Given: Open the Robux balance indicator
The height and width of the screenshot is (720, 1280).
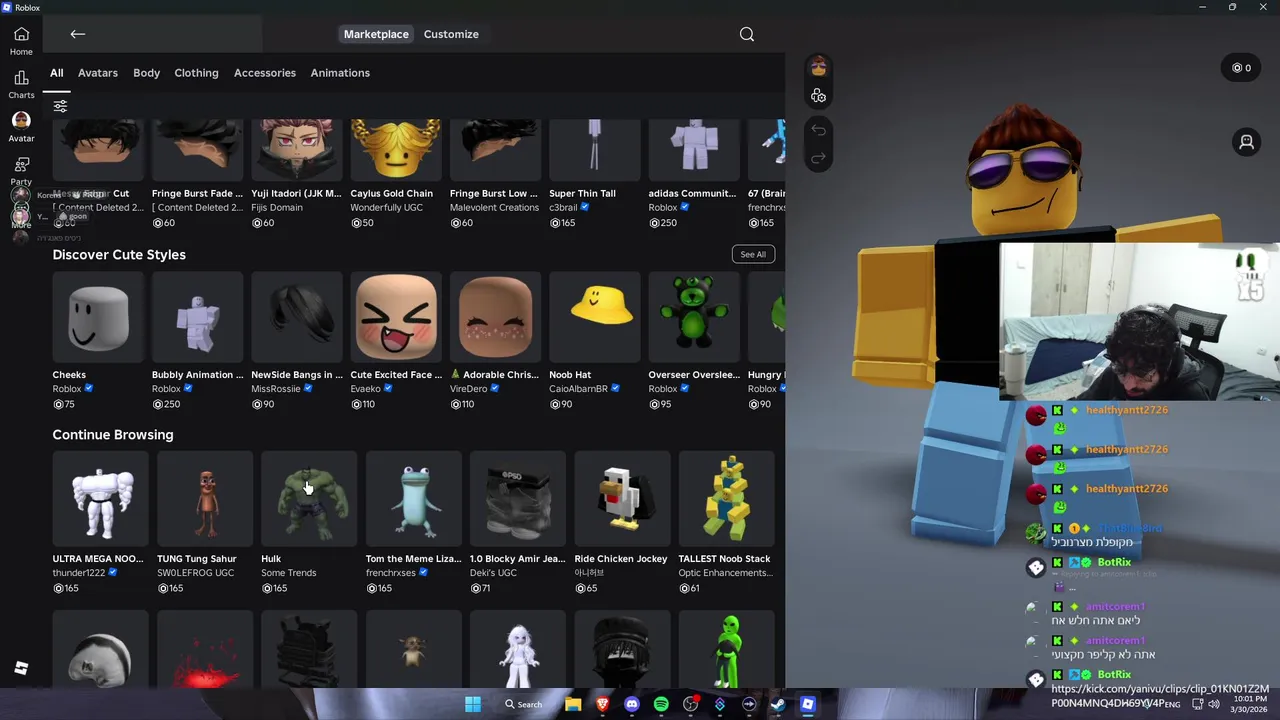Looking at the screenshot, I should coord(1242,68).
